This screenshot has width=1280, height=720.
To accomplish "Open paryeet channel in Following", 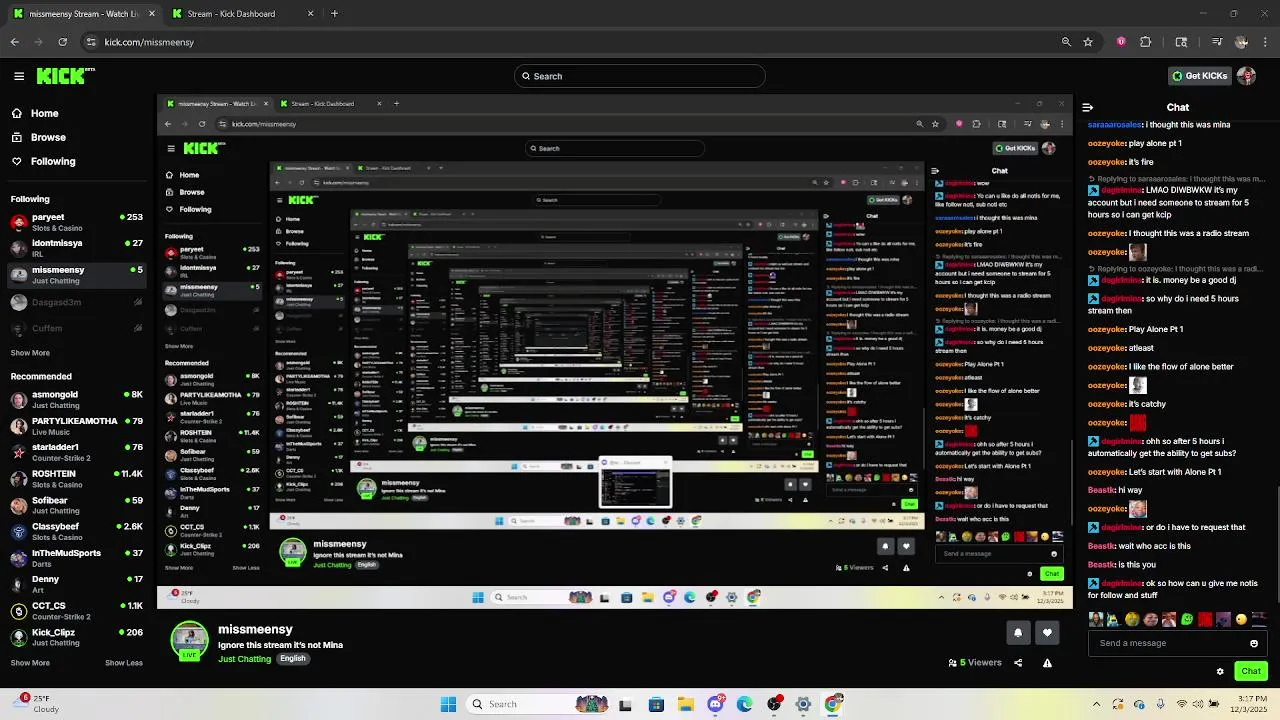I will point(76,222).
